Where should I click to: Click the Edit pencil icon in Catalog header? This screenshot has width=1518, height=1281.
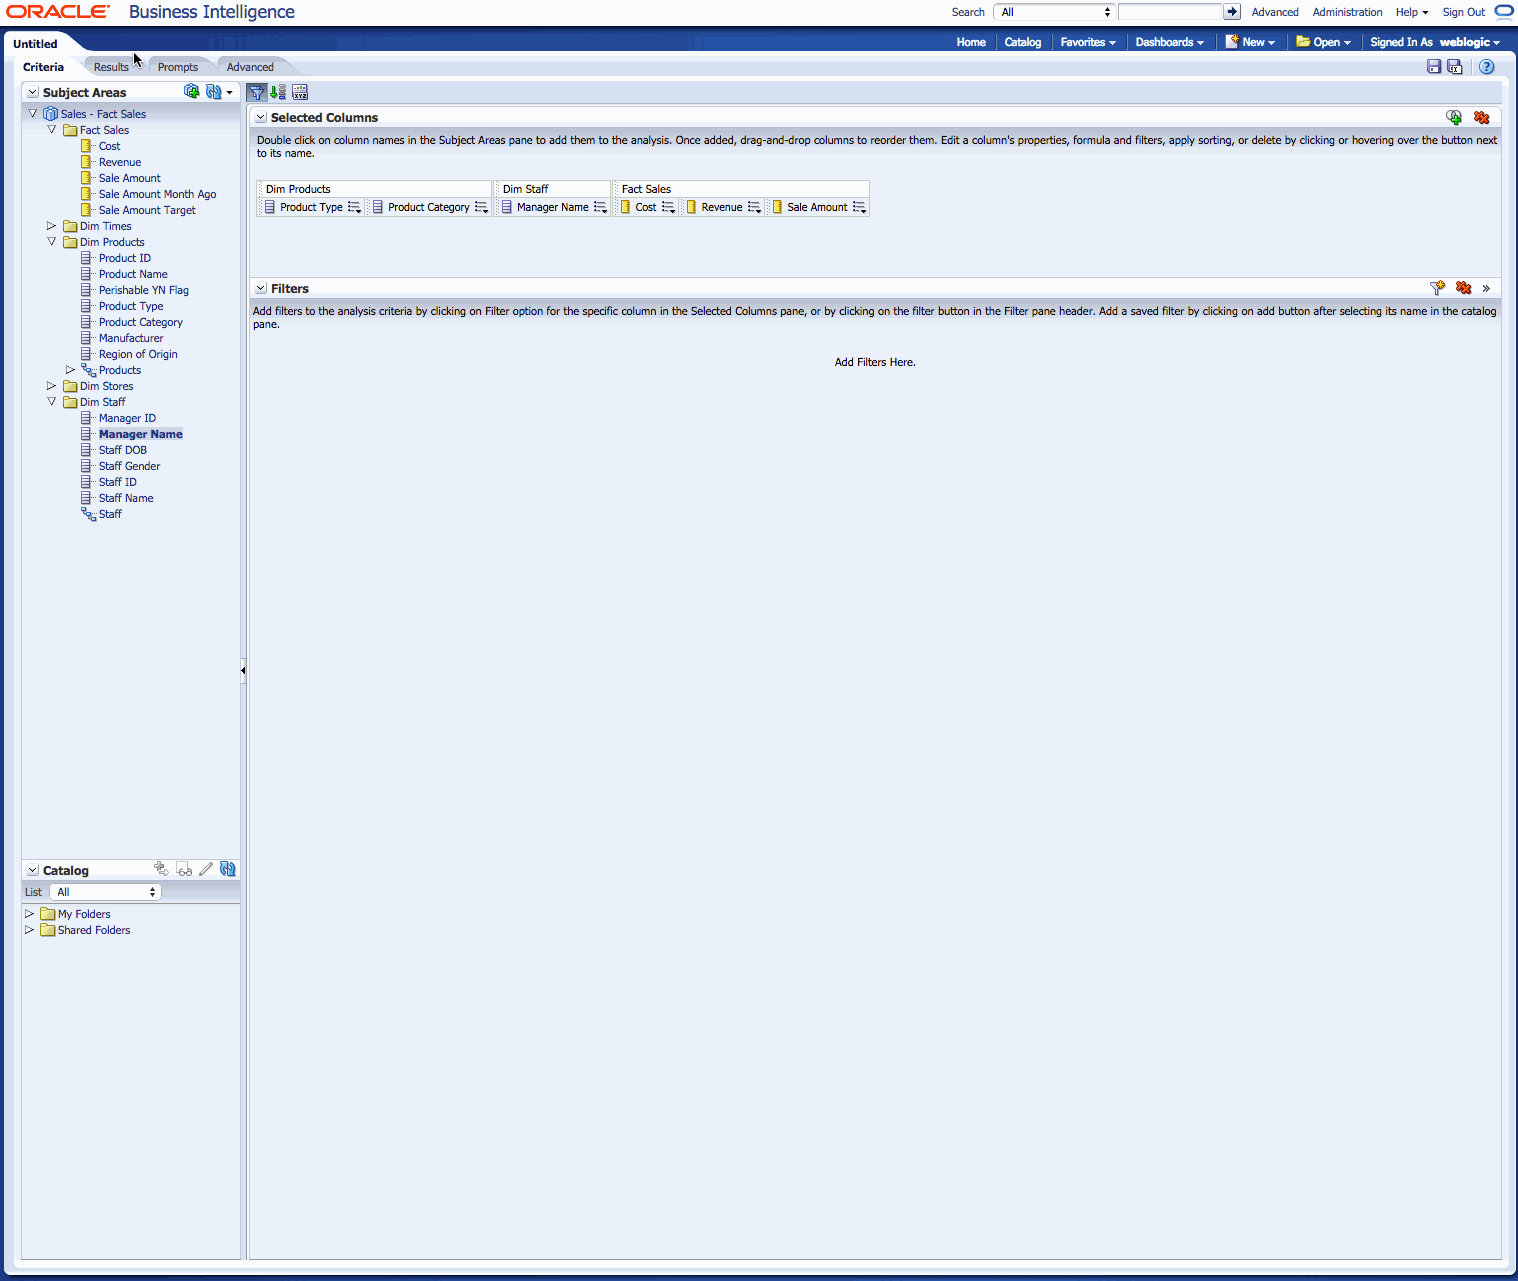coord(206,869)
